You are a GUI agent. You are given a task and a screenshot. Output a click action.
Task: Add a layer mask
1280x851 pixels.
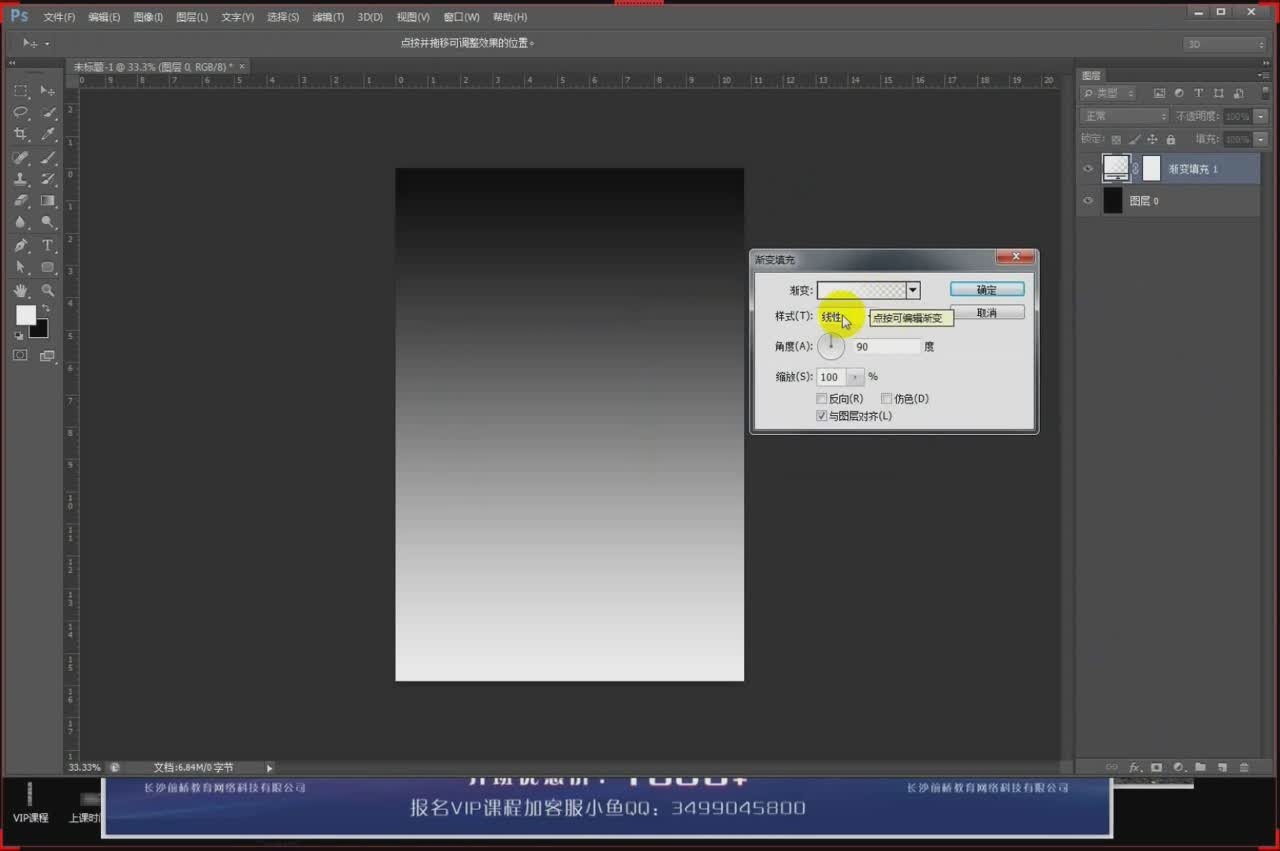1157,767
